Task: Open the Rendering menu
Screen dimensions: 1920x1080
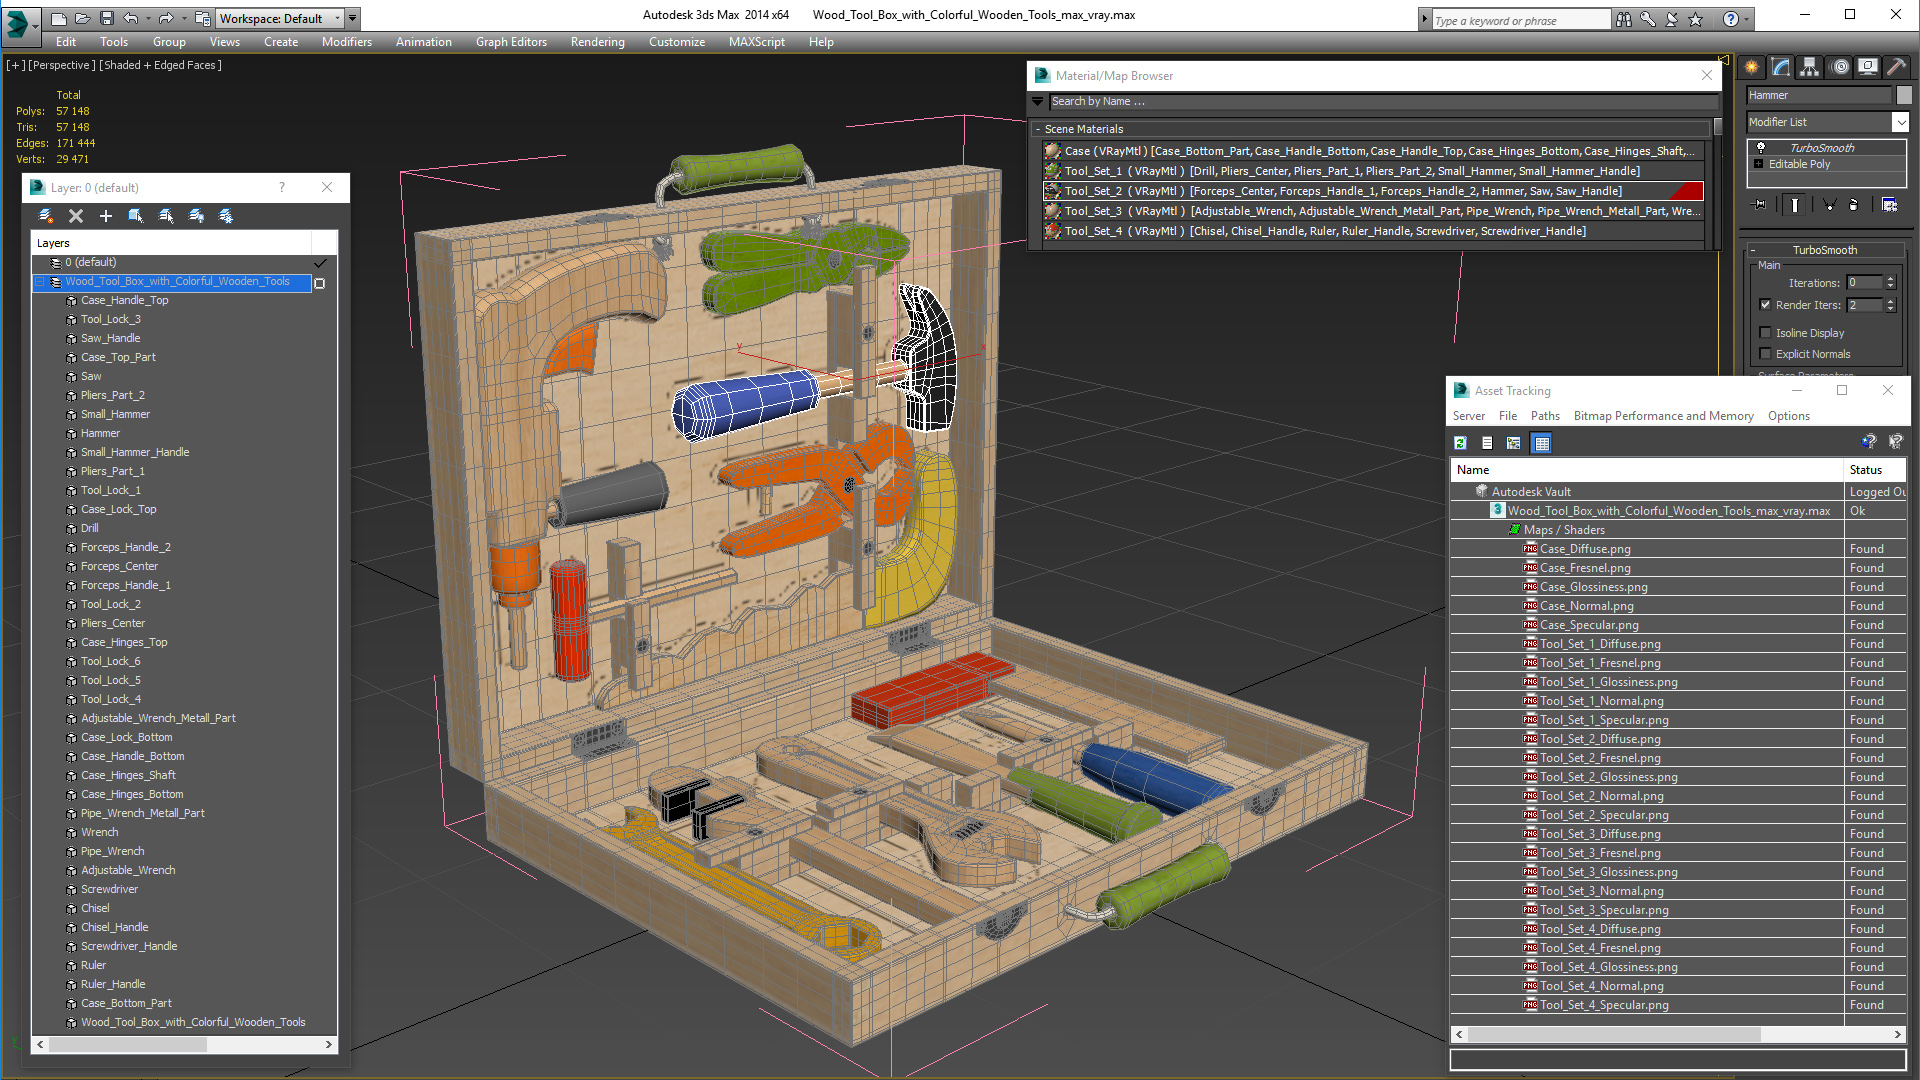Action: pos(597,42)
